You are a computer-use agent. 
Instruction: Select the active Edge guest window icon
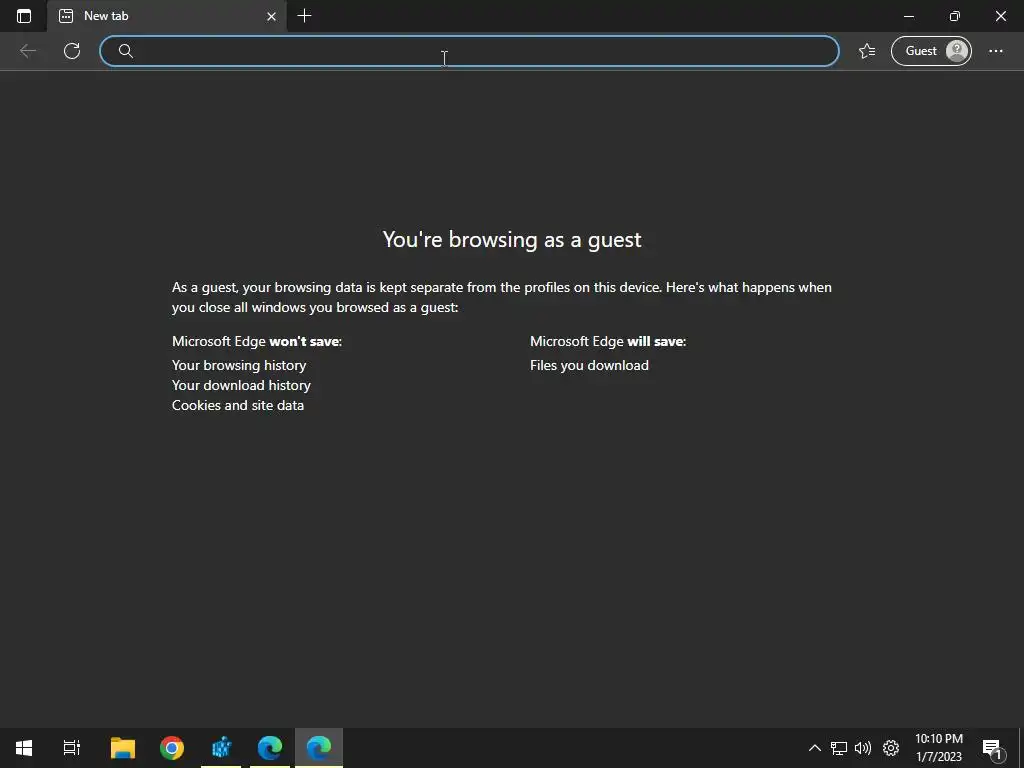coord(319,748)
